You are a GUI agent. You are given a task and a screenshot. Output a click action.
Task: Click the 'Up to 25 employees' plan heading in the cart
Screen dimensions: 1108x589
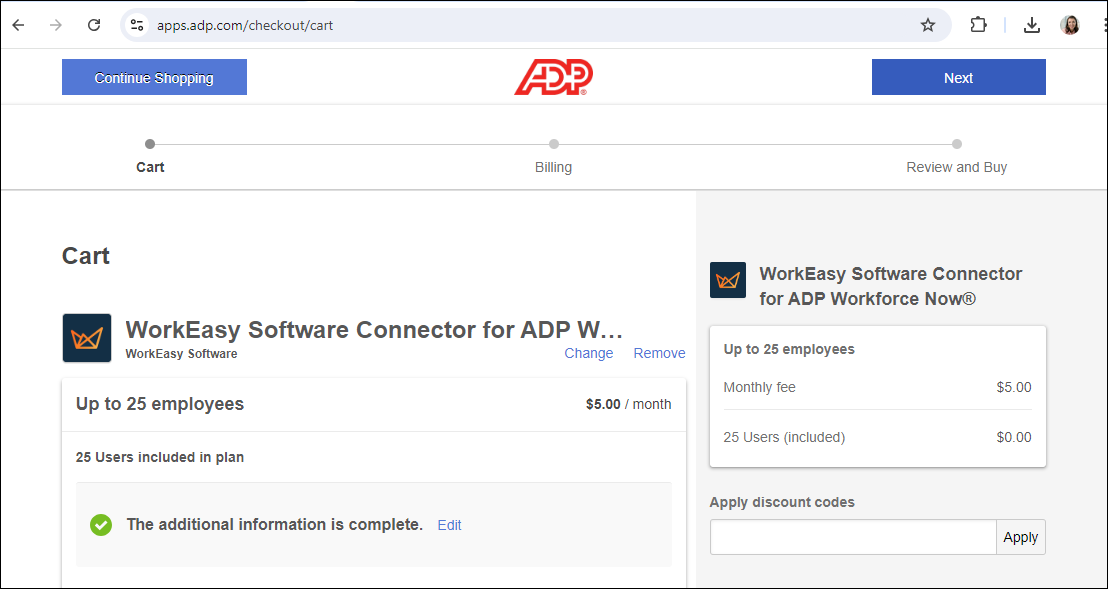[x=160, y=404]
